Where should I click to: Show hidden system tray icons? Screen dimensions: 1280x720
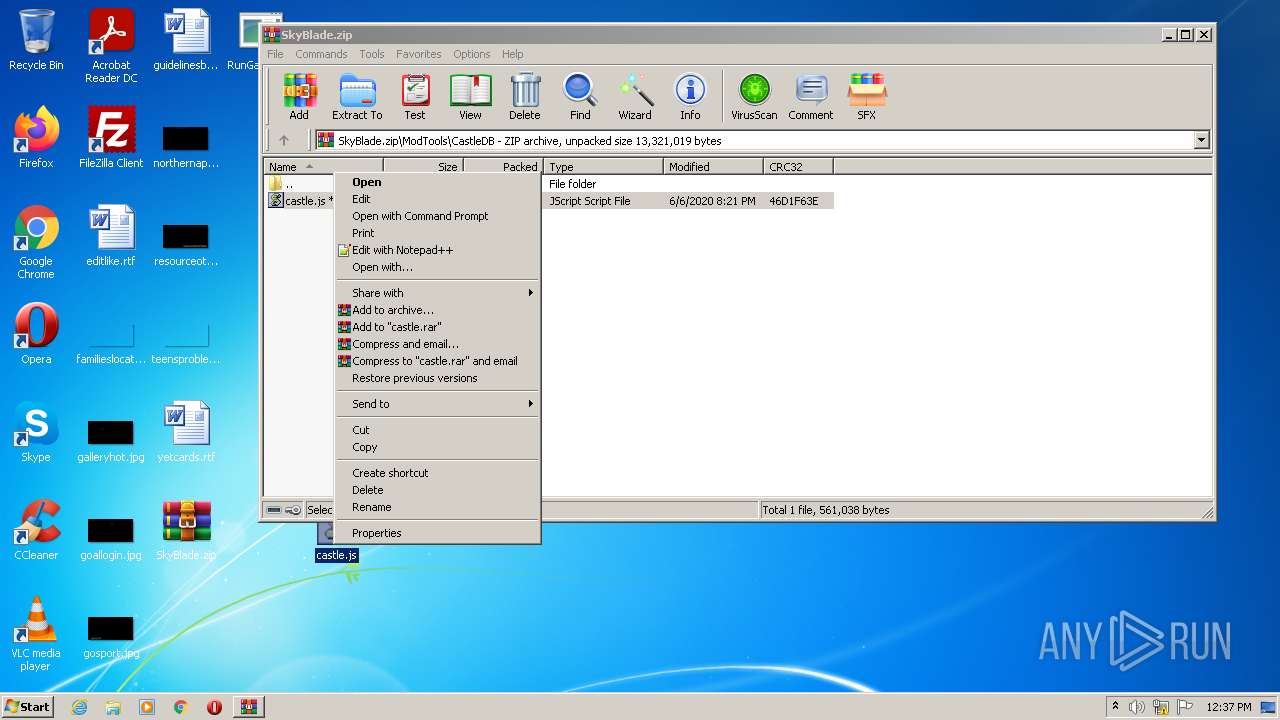click(x=1115, y=707)
